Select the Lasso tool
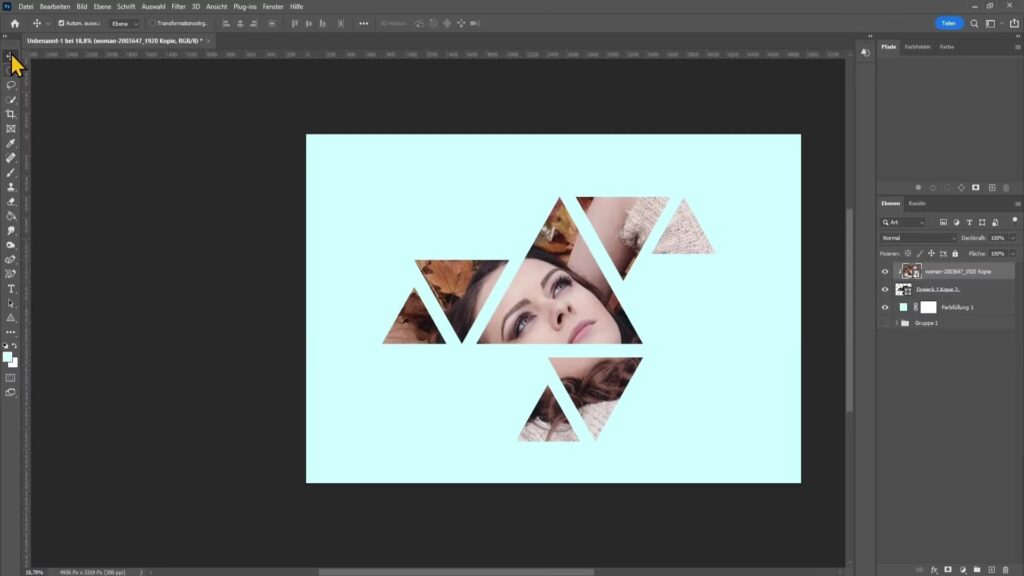The width and height of the screenshot is (1024, 576). tap(11, 85)
